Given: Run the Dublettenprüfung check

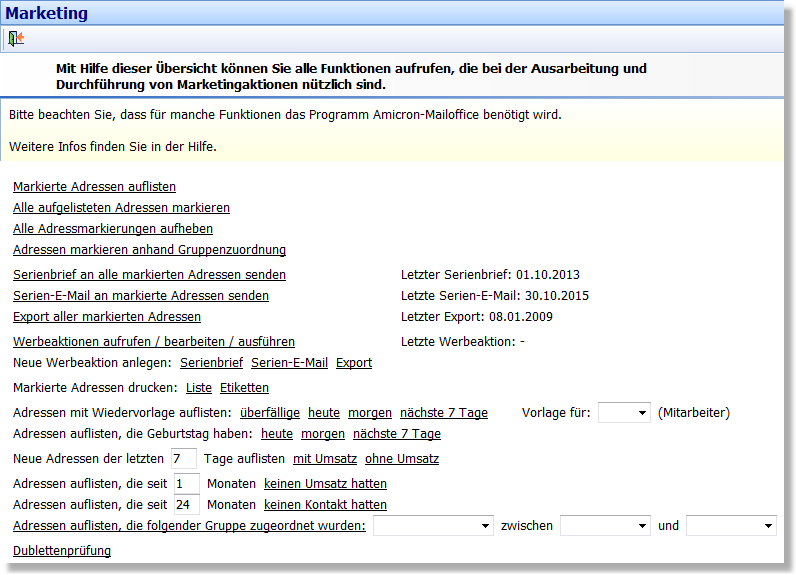Looking at the screenshot, I should 62,551.
